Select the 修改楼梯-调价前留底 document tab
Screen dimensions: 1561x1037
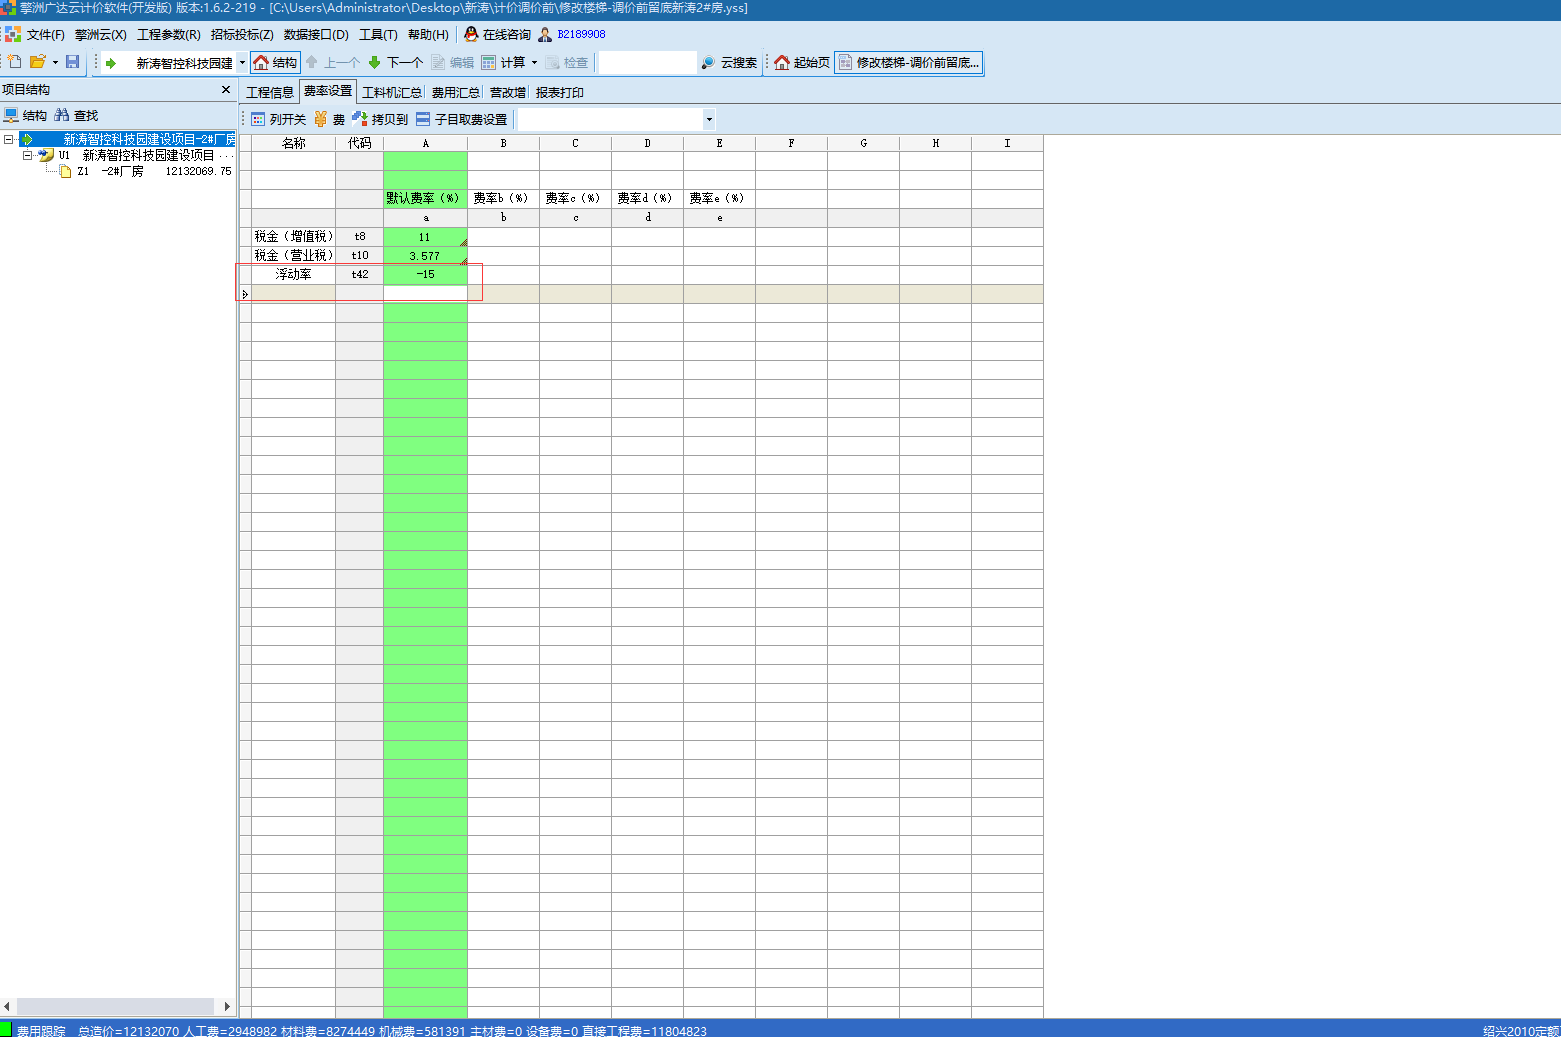[x=909, y=62]
